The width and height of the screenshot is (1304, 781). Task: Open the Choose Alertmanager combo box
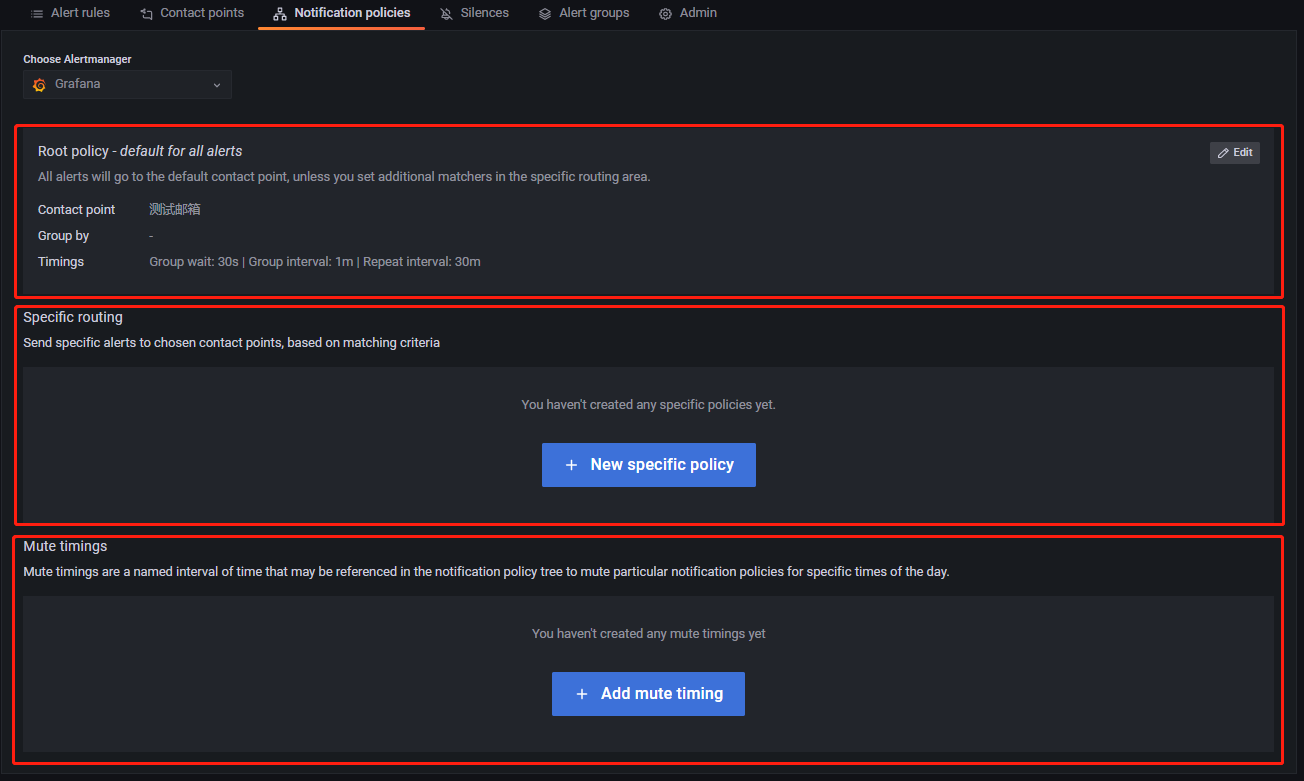click(x=127, y=85)
